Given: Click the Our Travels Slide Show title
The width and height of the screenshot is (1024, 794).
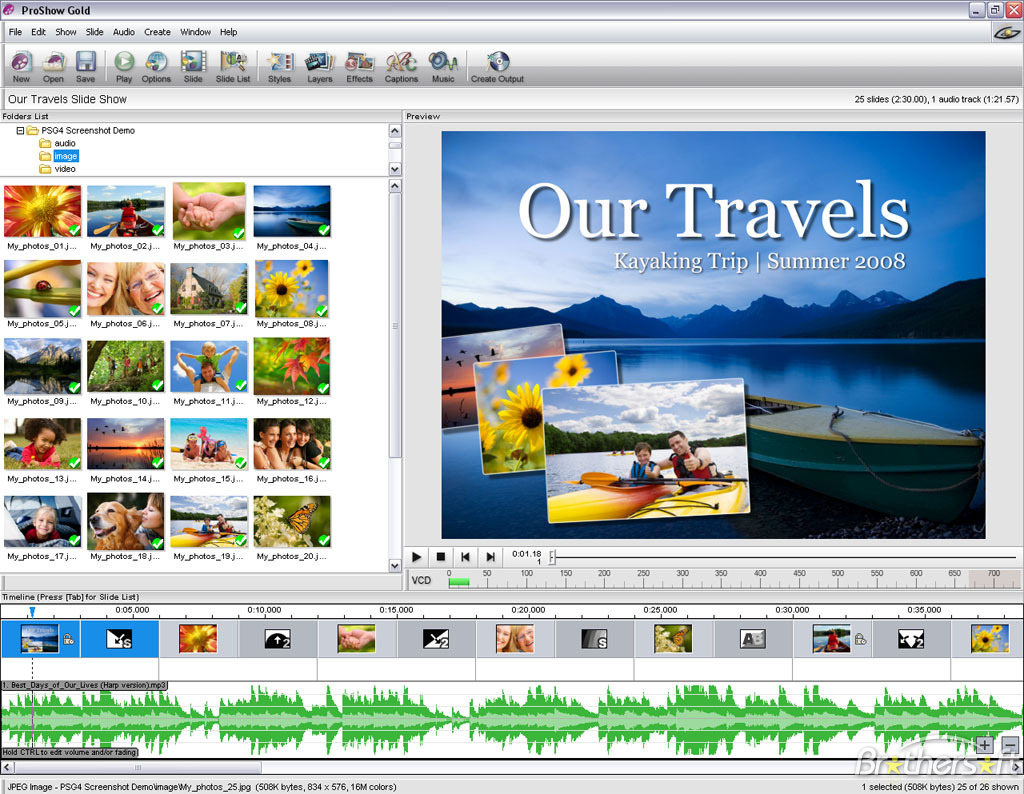Looking at the screenshot, I should pyautogui.click(x=67, y=99).
